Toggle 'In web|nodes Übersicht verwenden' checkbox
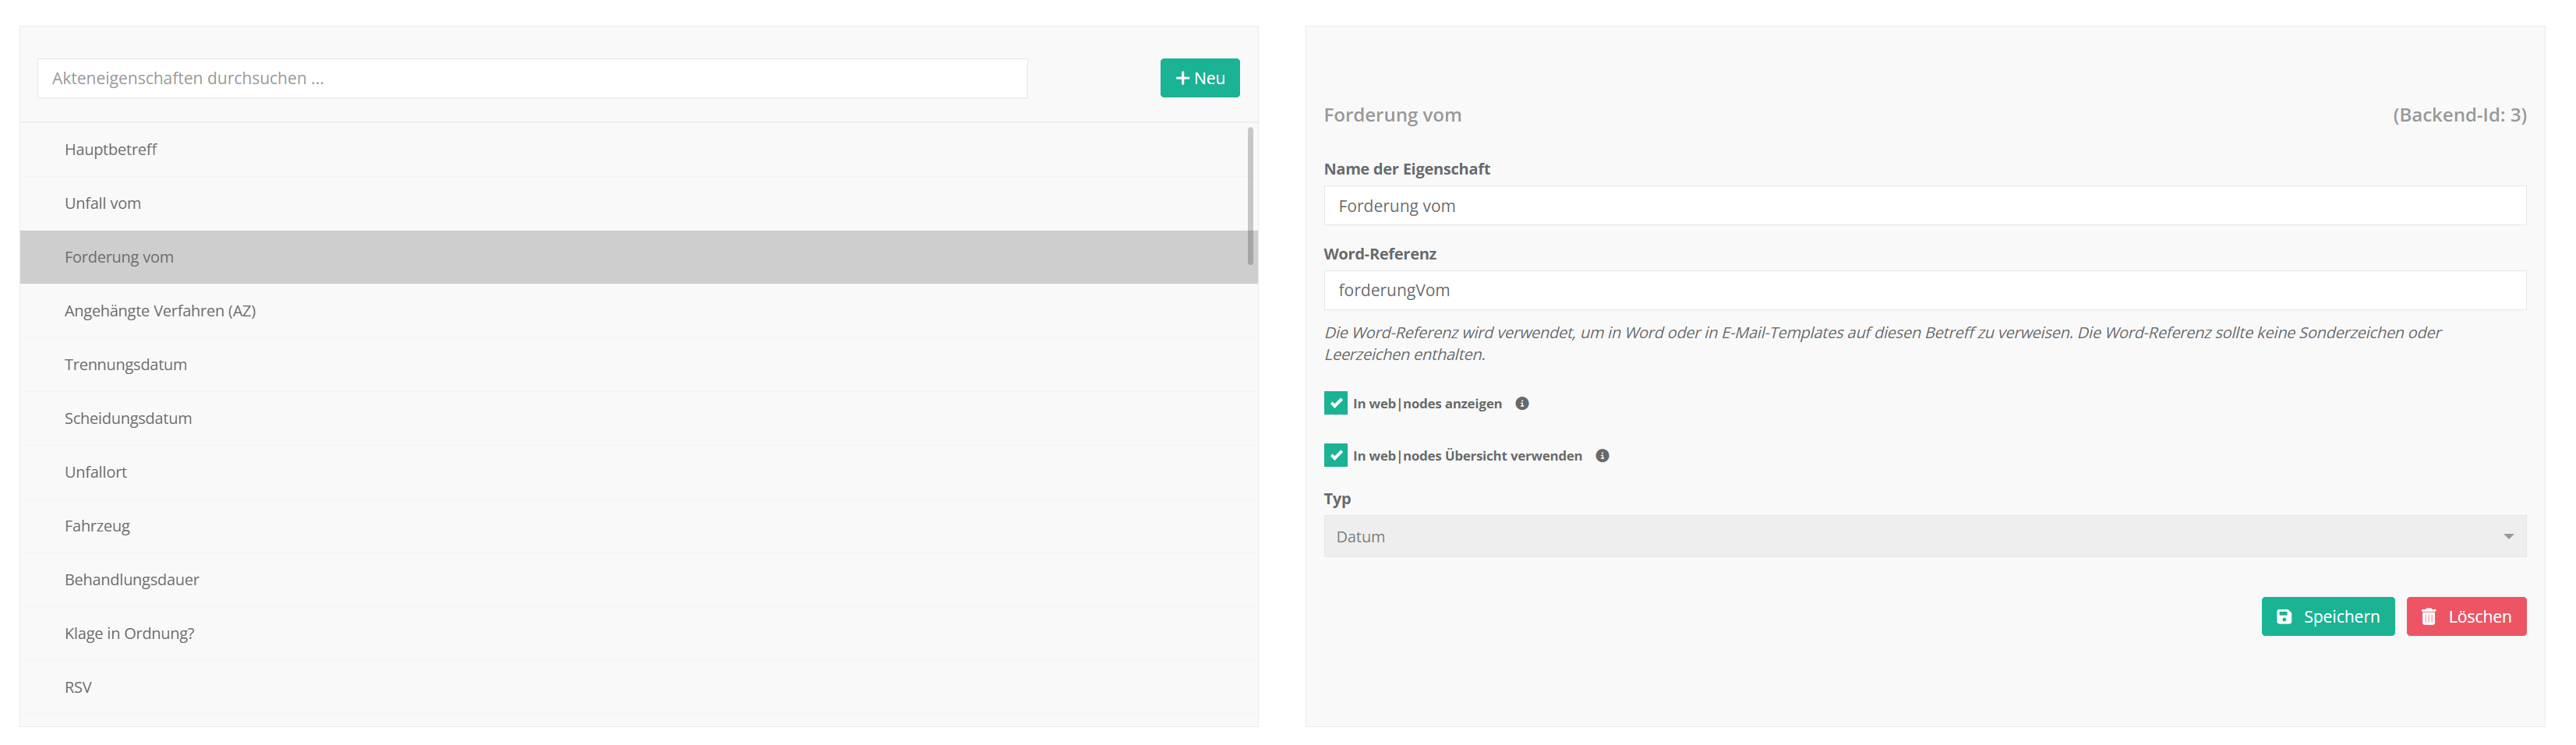2576x745 pixels. click(1335, 456)
